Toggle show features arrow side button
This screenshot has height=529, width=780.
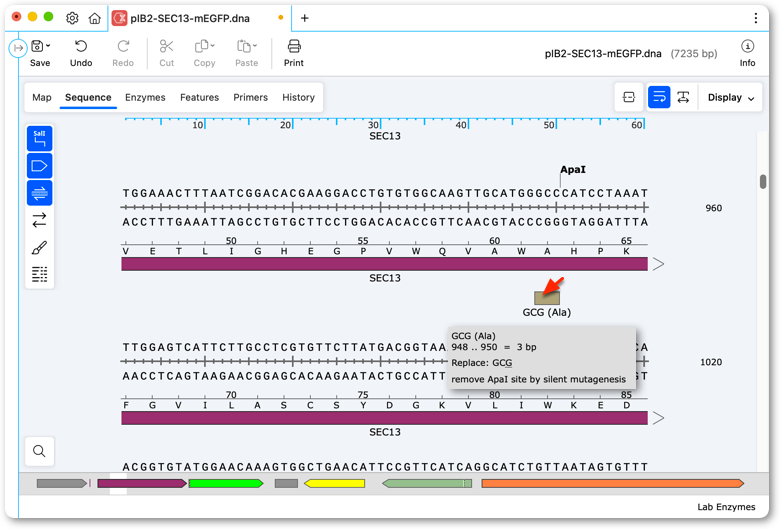[39, 166]
